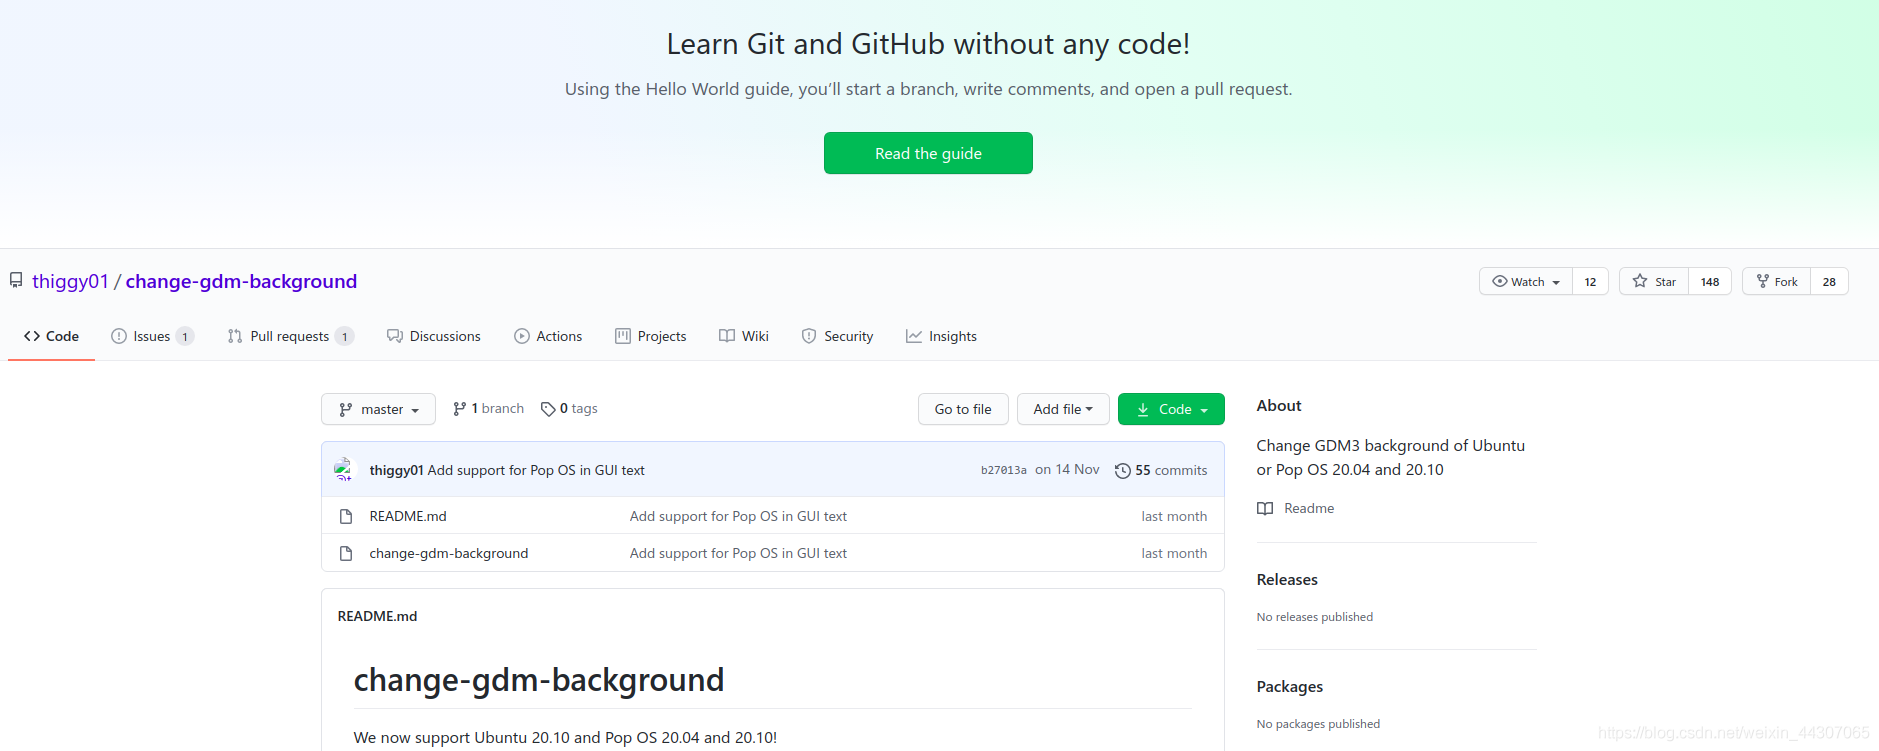View the 28 forks count
The width and height of the screenshot is (1879, 751).
tap(1829, 282)
